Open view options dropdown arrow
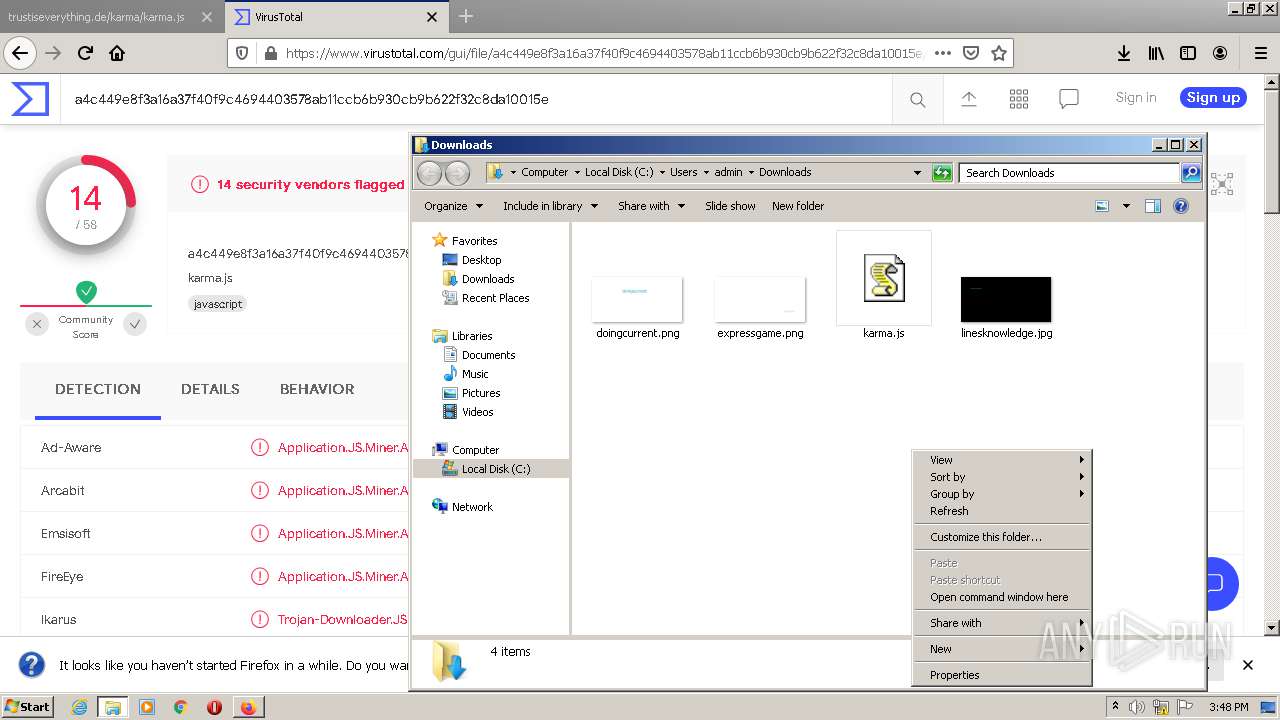Image resolution: width=1280 pixels, height=720 pixels. click(1126, 206)
